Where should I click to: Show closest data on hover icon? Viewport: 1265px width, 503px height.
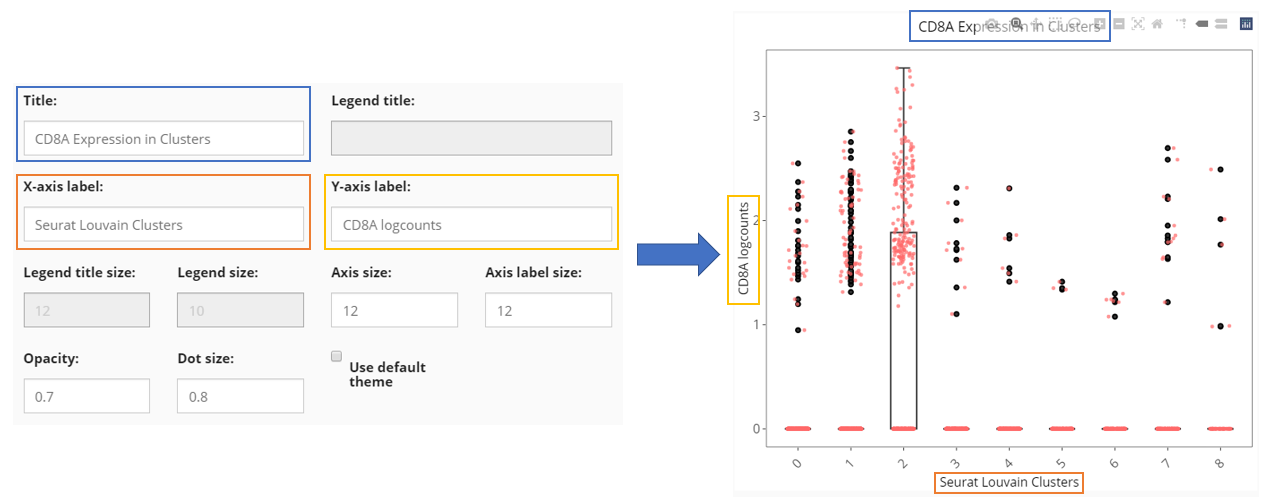pyautogui.click(x=1202, y=23)
